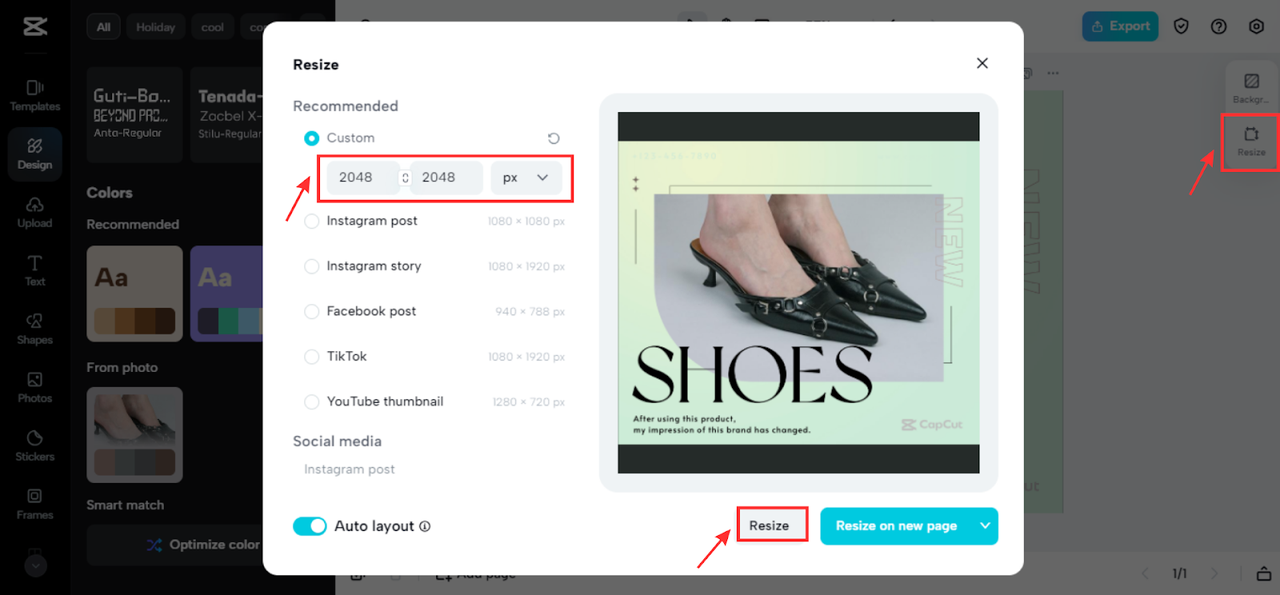Select the Holiday filter tab
The image size is (1280, 595).
pyautogui.click(x=155, y=27)
